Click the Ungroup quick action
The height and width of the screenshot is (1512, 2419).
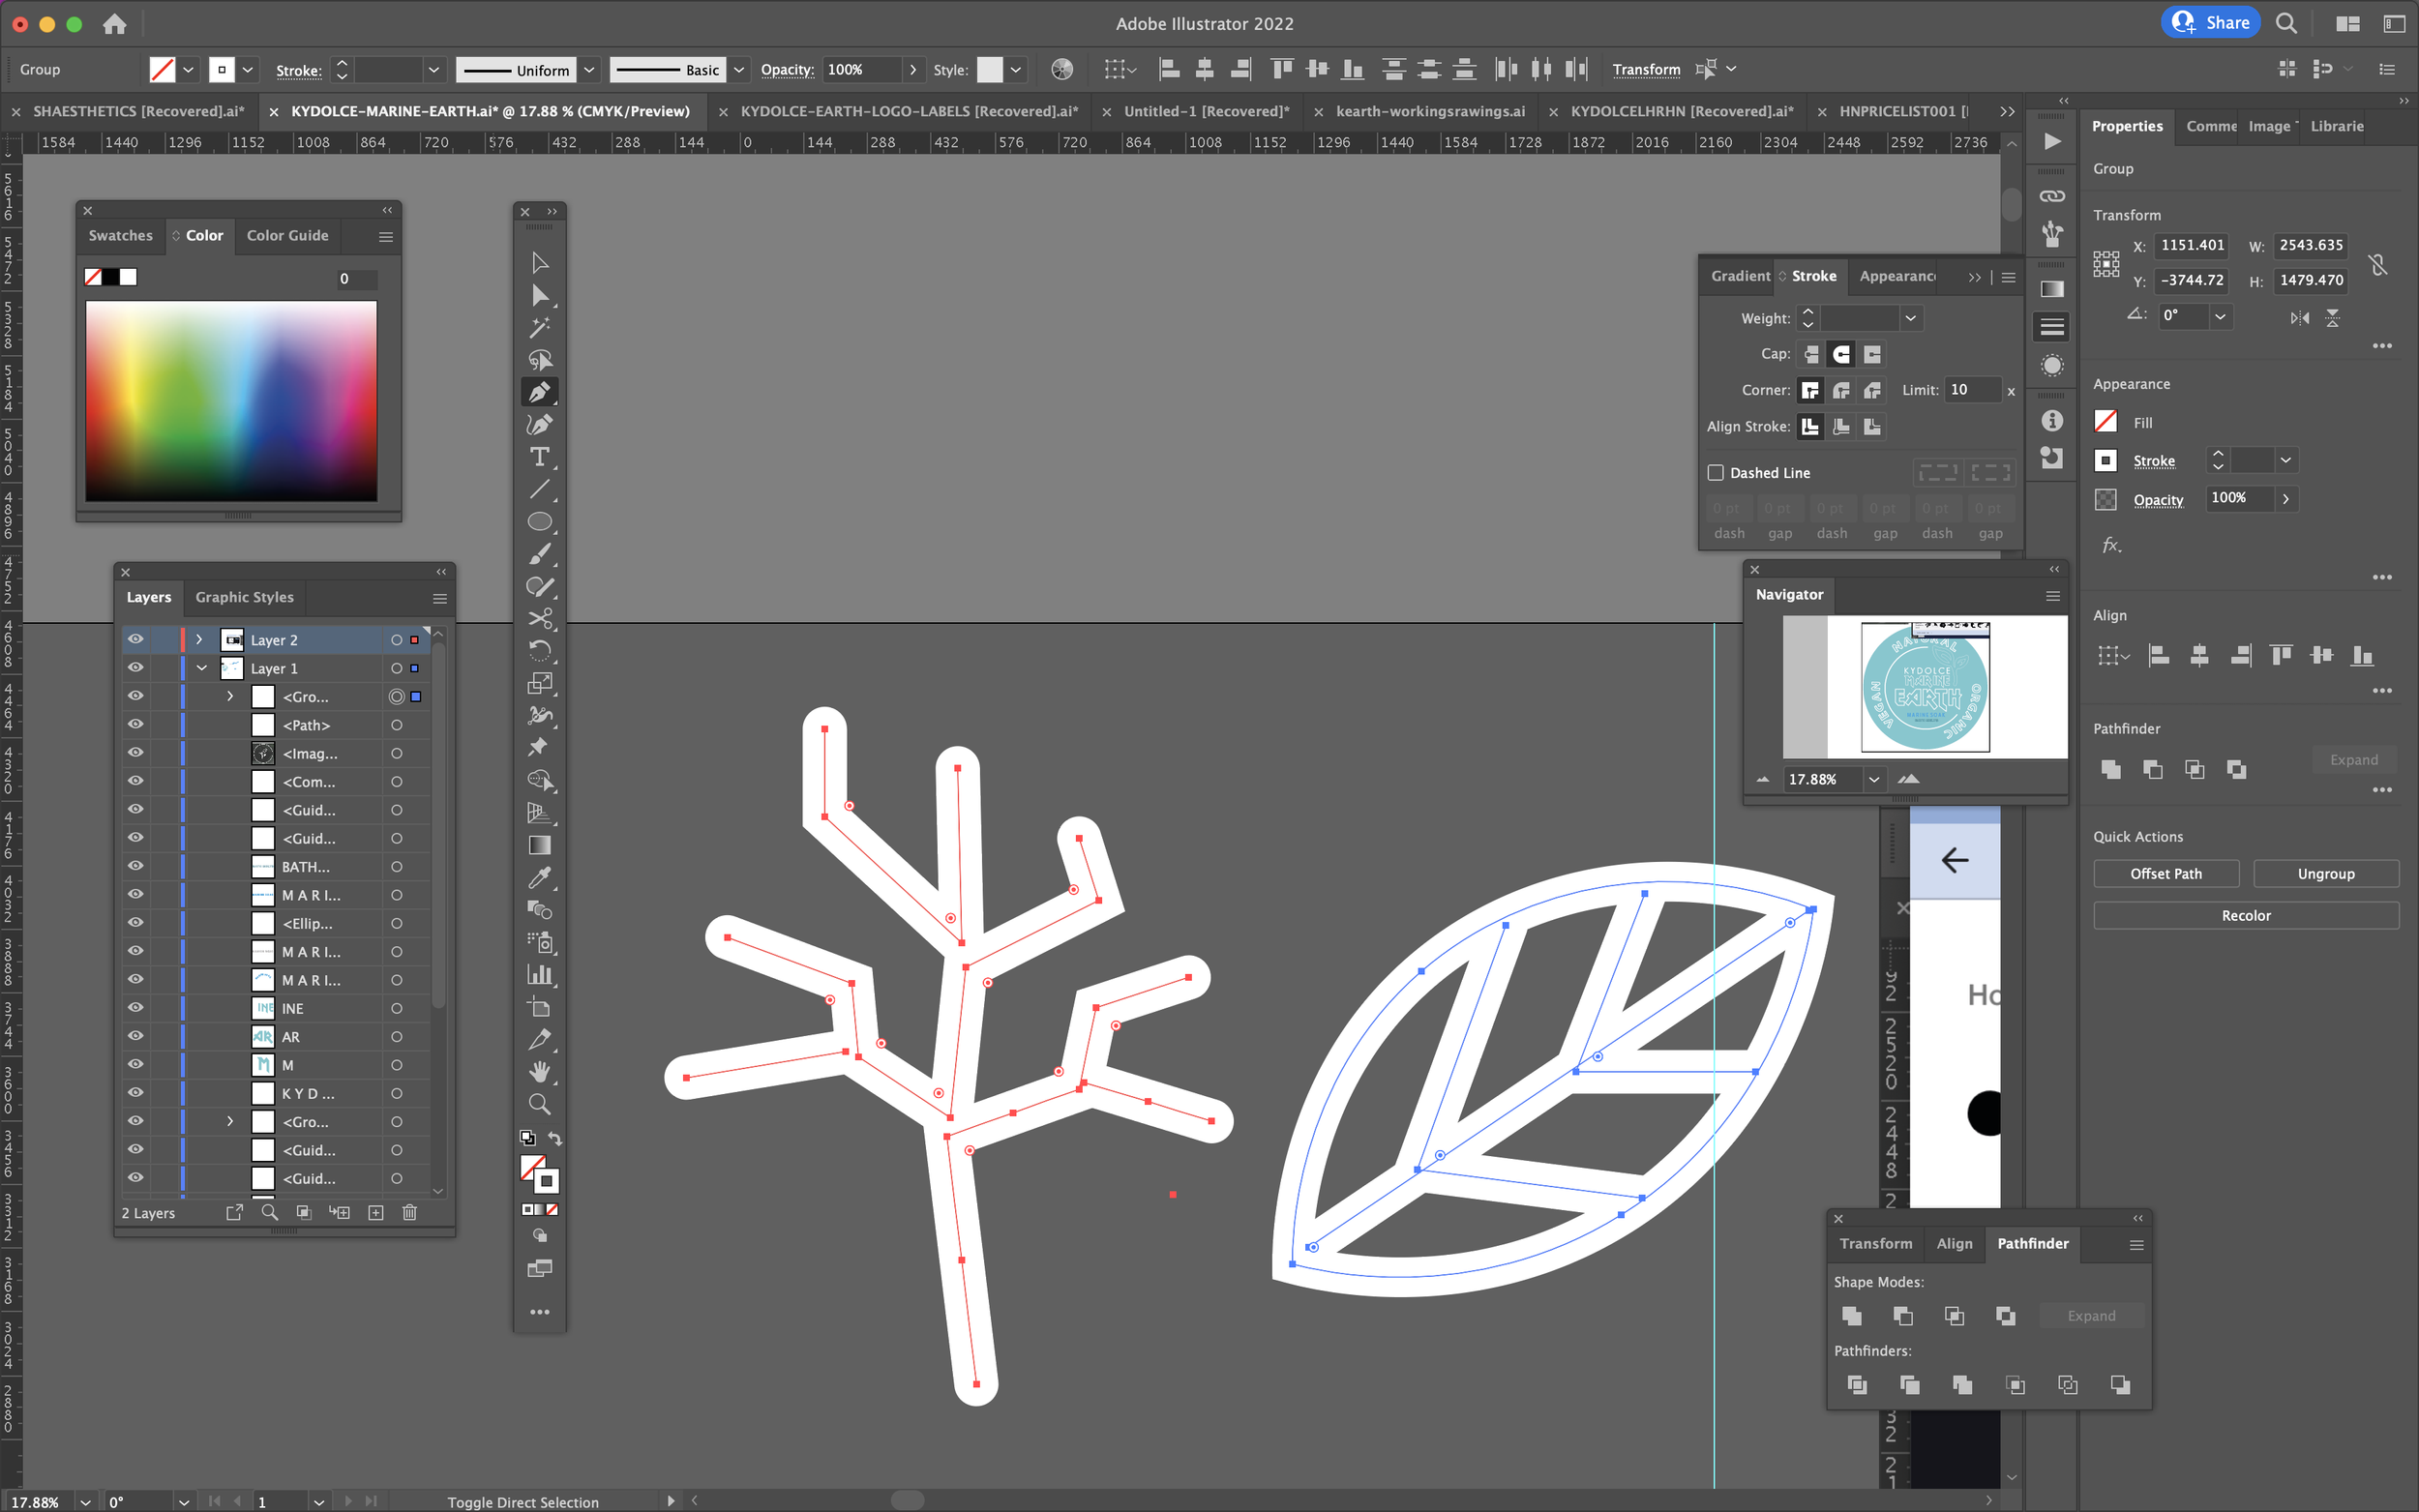pyautogui.click(x=2325, y=873)
